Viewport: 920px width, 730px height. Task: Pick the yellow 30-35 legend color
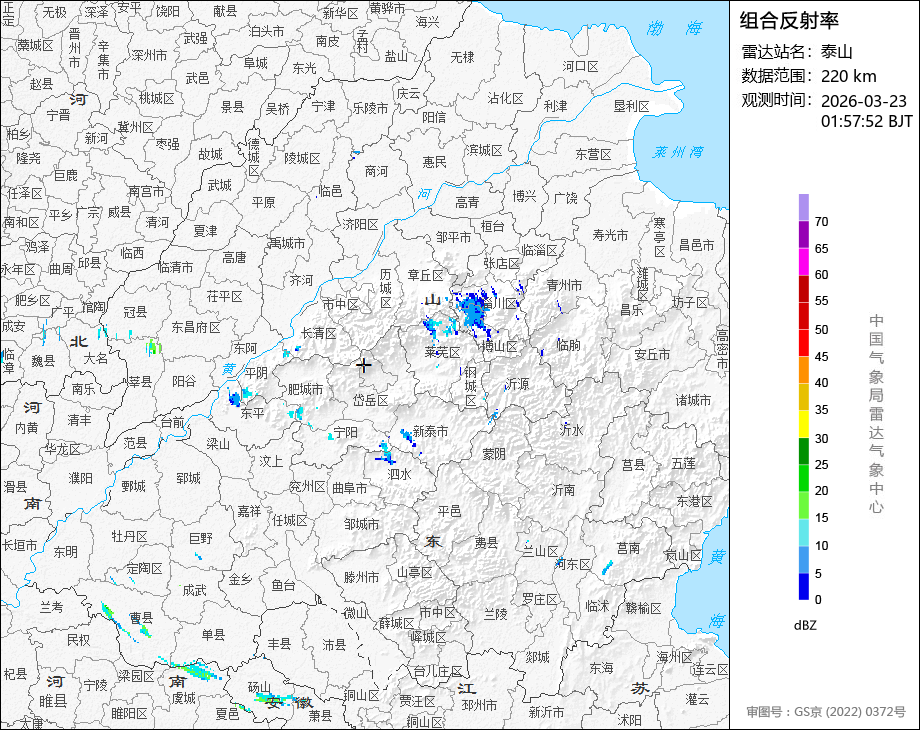[804, 424]
